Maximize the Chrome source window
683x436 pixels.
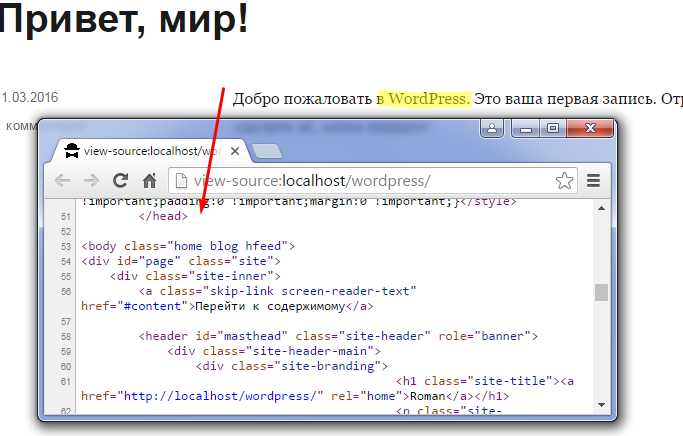(x=553, y=128)
